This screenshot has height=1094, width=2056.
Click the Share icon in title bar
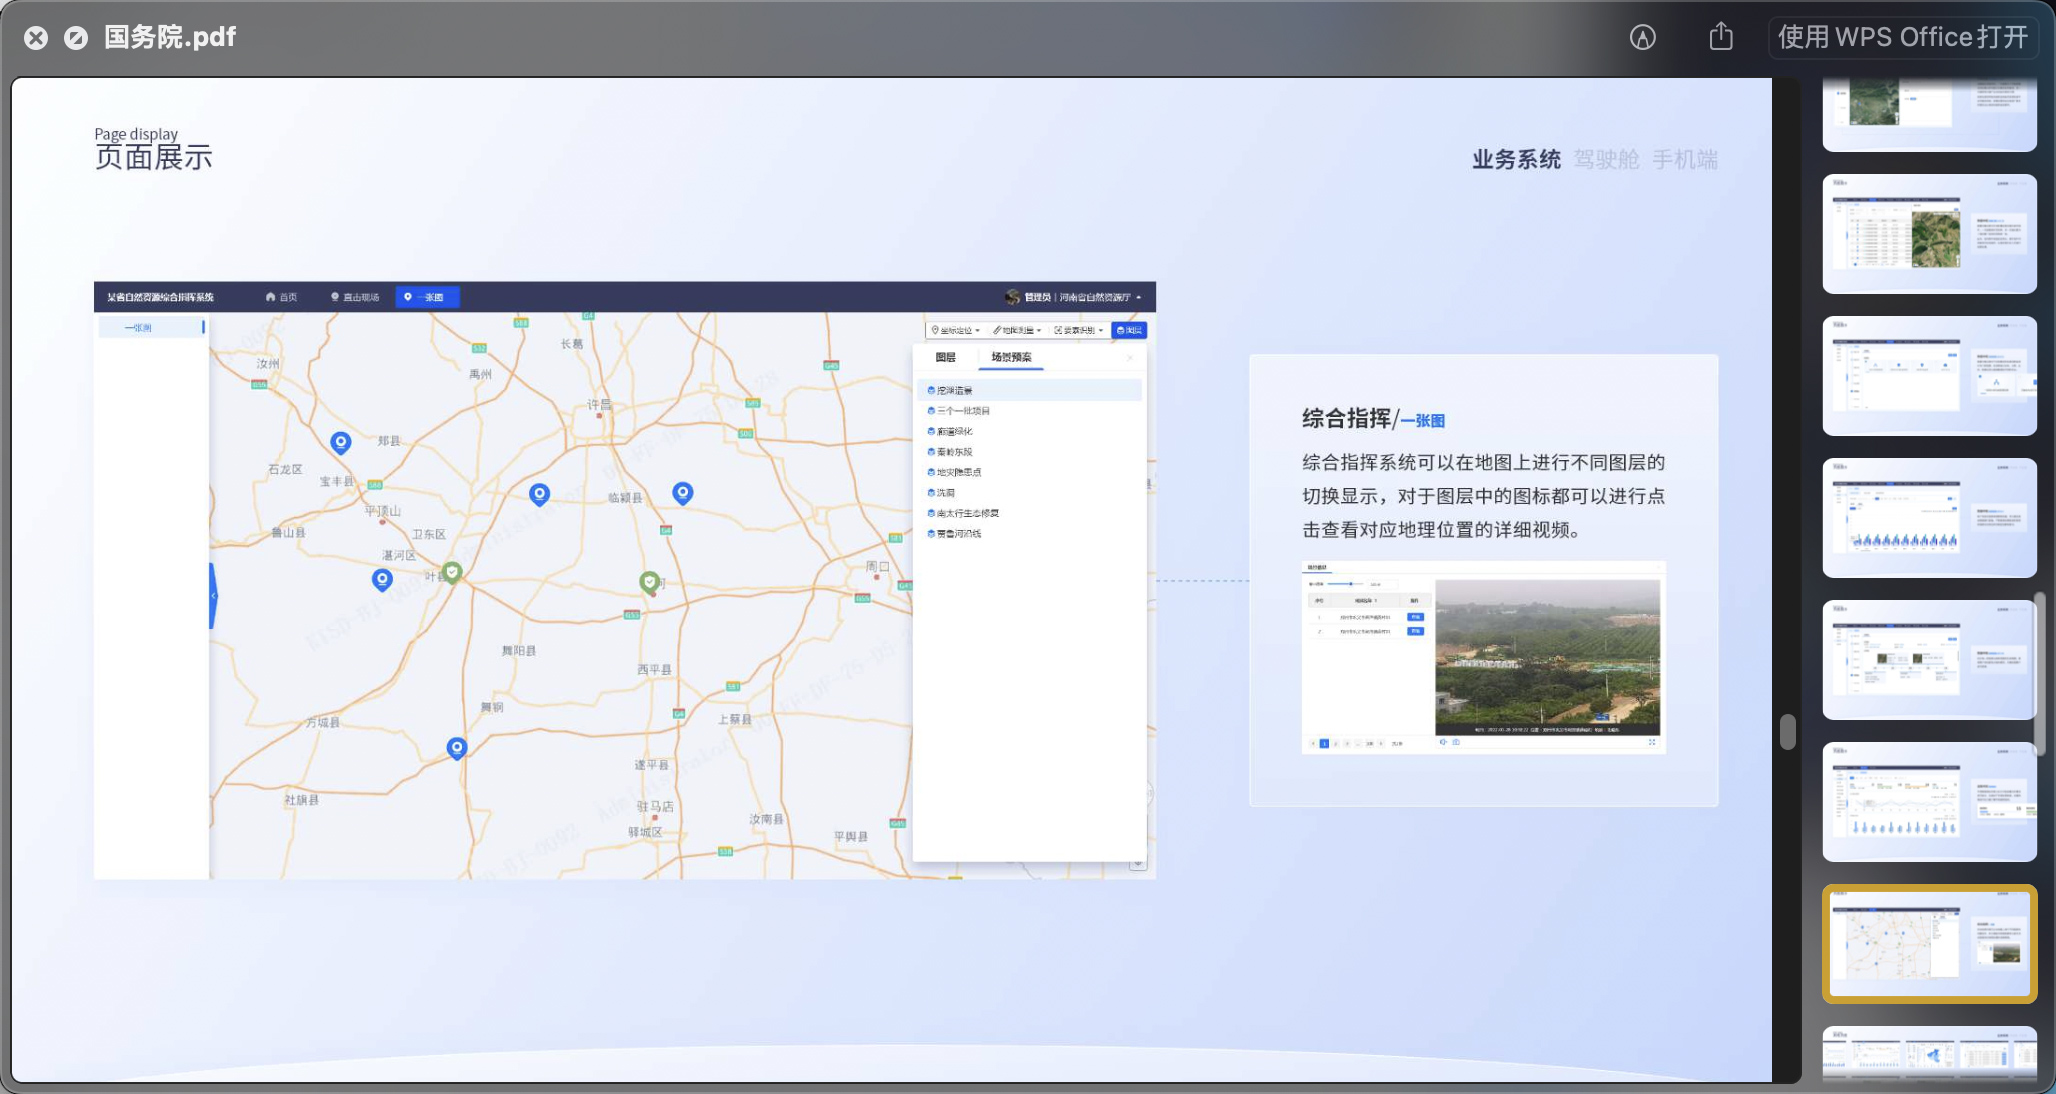1721,36
